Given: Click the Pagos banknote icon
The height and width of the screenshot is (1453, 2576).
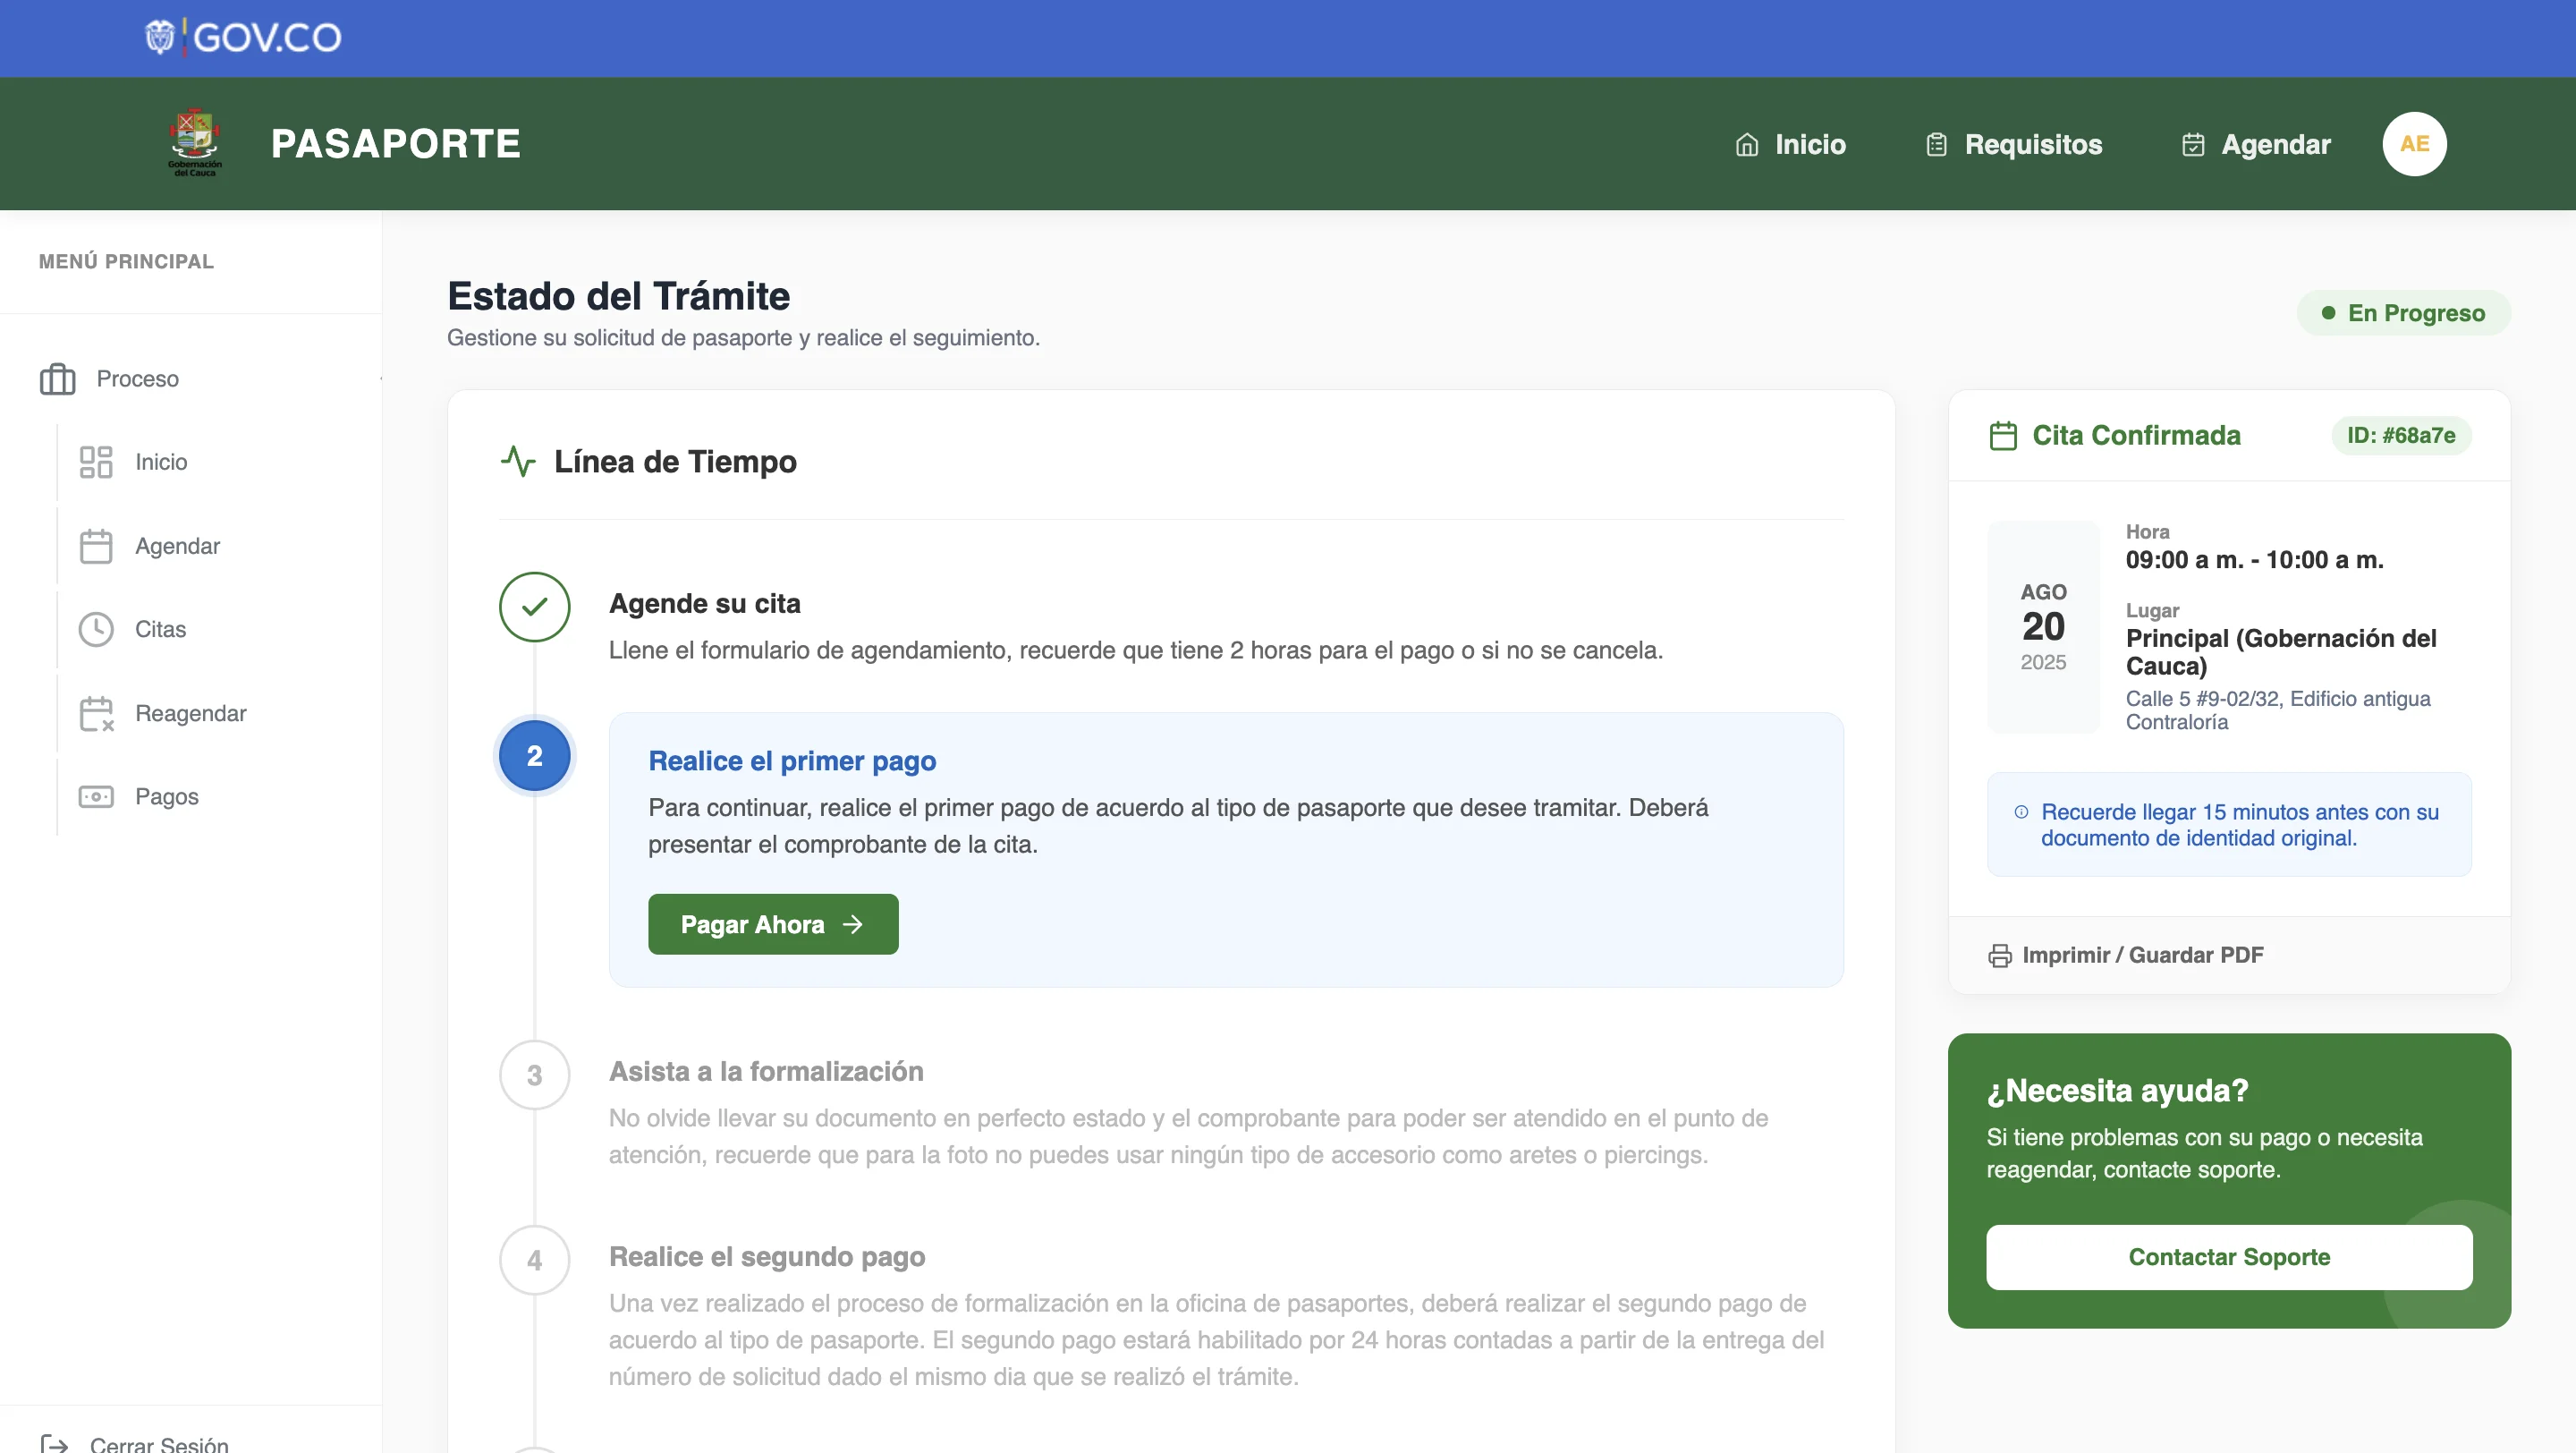Looking at the screenshot, I should click(96, 796).
